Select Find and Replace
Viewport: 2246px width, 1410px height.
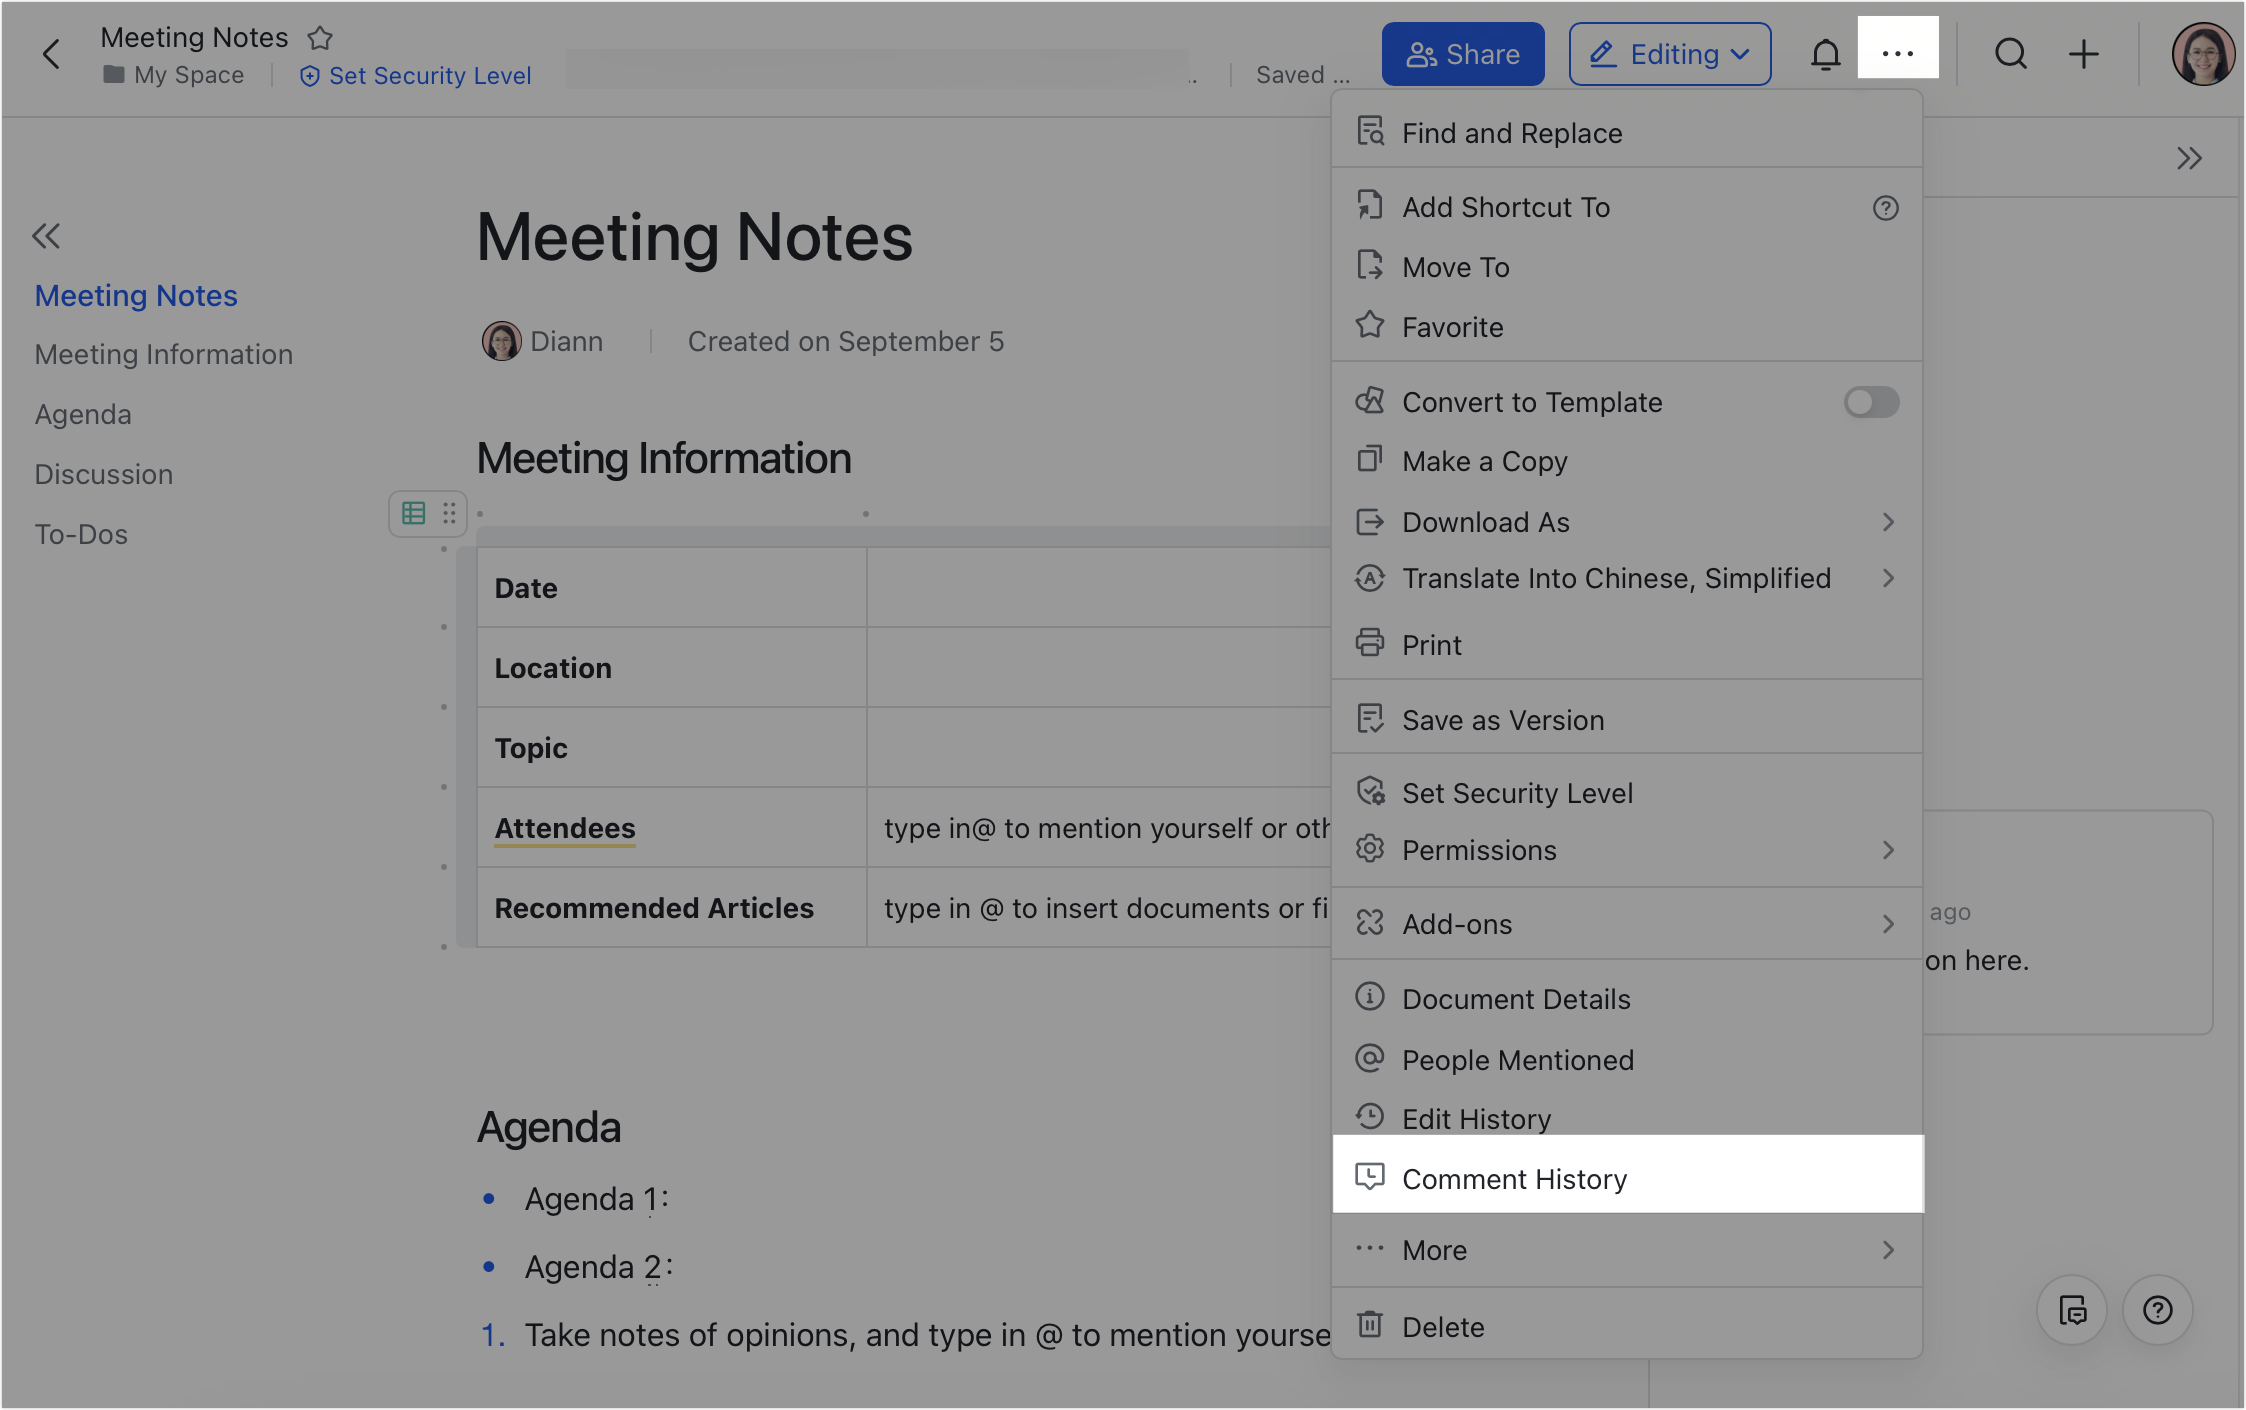pos(1627,133)
